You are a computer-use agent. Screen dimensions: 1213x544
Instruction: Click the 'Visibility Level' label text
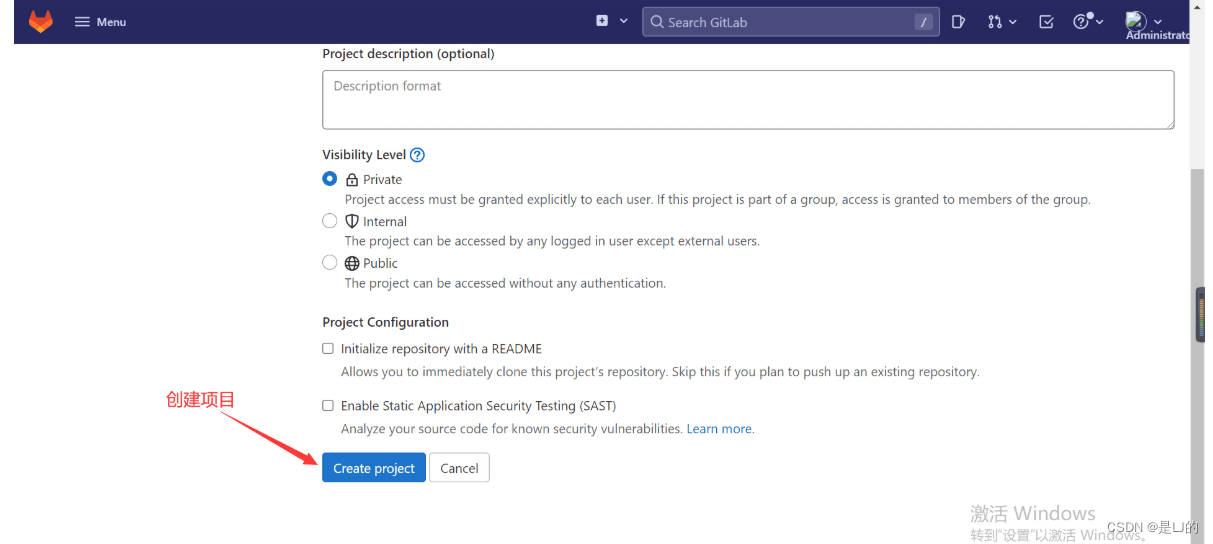click(x=364, y=155)
